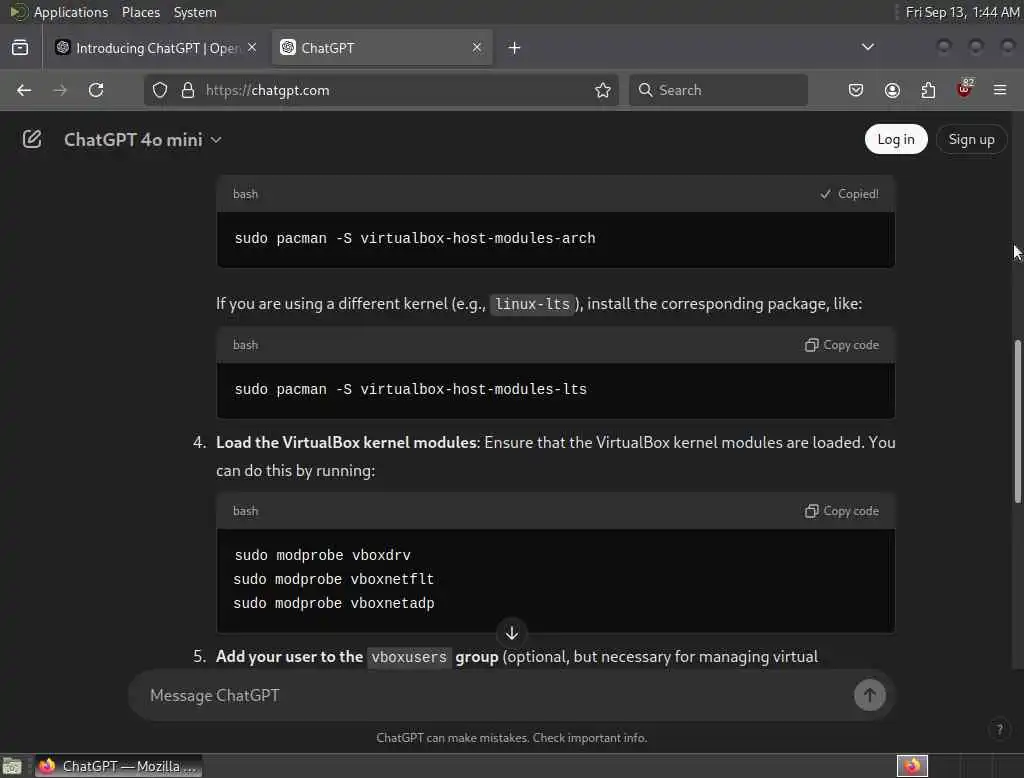Copy the modprobe commands code block

[842, 511]
